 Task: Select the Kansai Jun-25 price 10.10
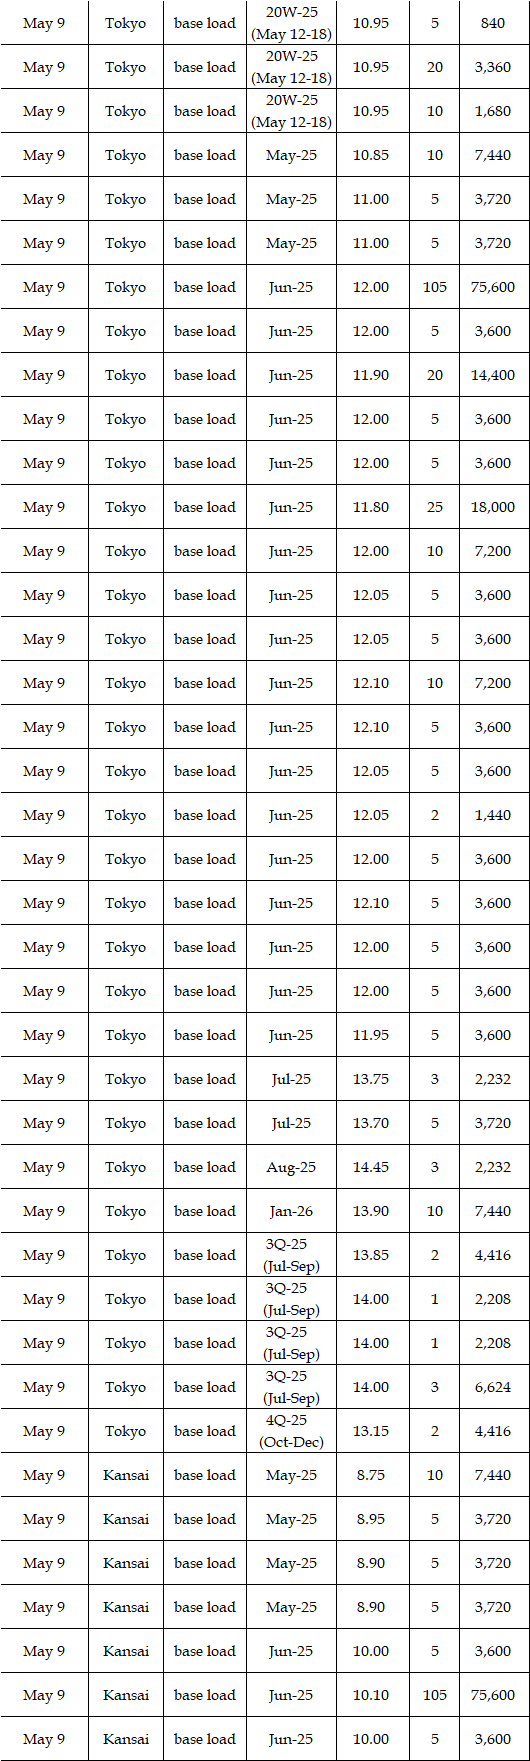tap(371, 1695)
